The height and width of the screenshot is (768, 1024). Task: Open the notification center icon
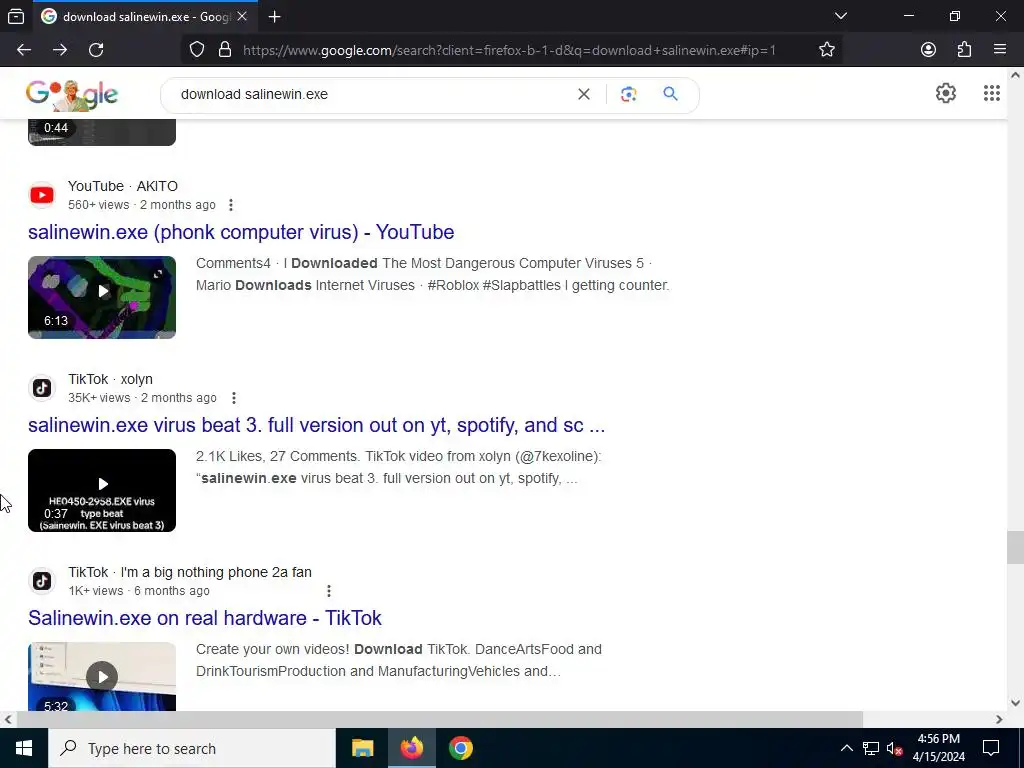(991, 748)
